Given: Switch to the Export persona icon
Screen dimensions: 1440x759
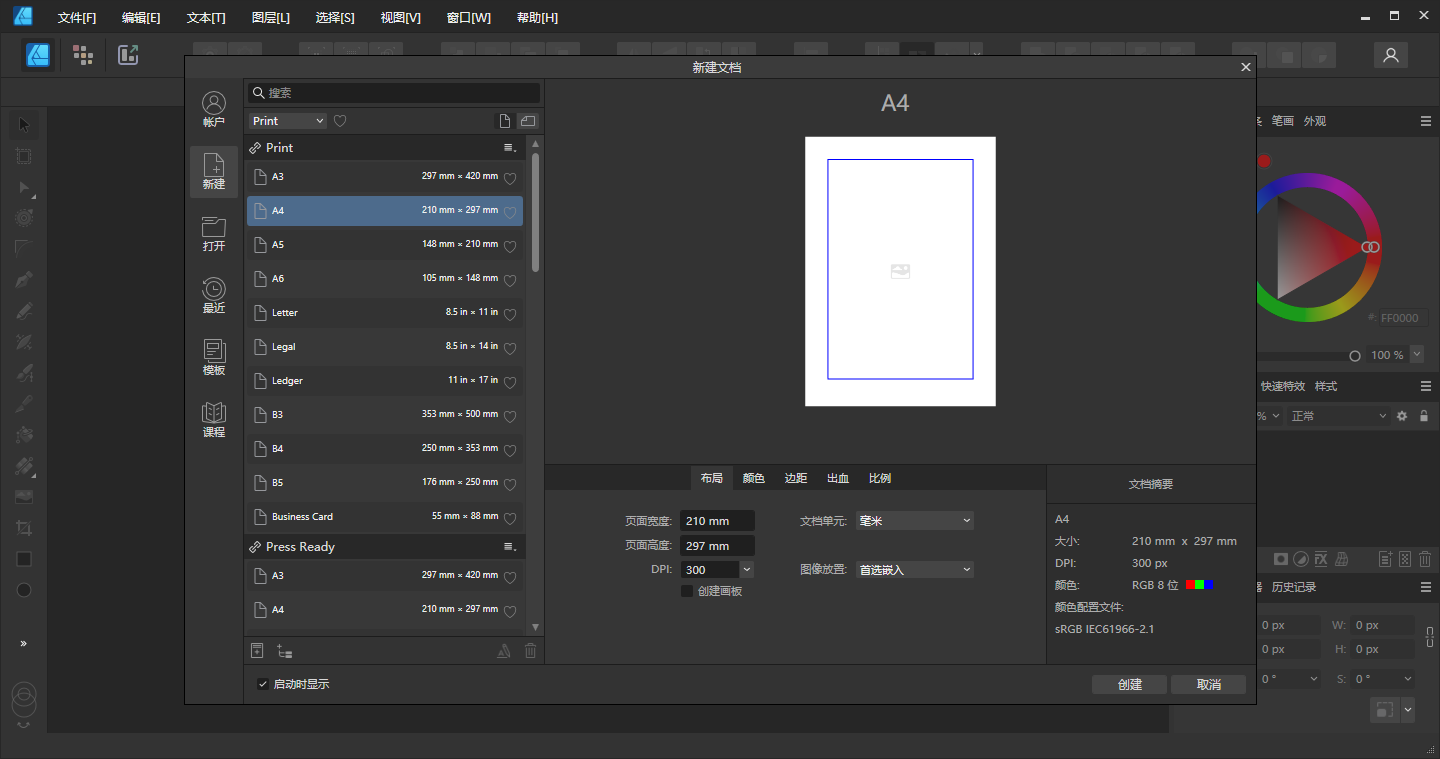Looking at the screenshot, I should 128,55.
